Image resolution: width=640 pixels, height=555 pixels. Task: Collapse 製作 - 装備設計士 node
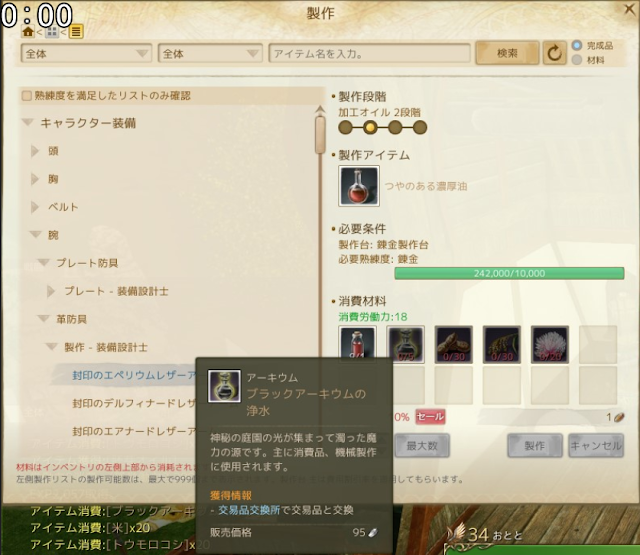click(x=51, y=346)
